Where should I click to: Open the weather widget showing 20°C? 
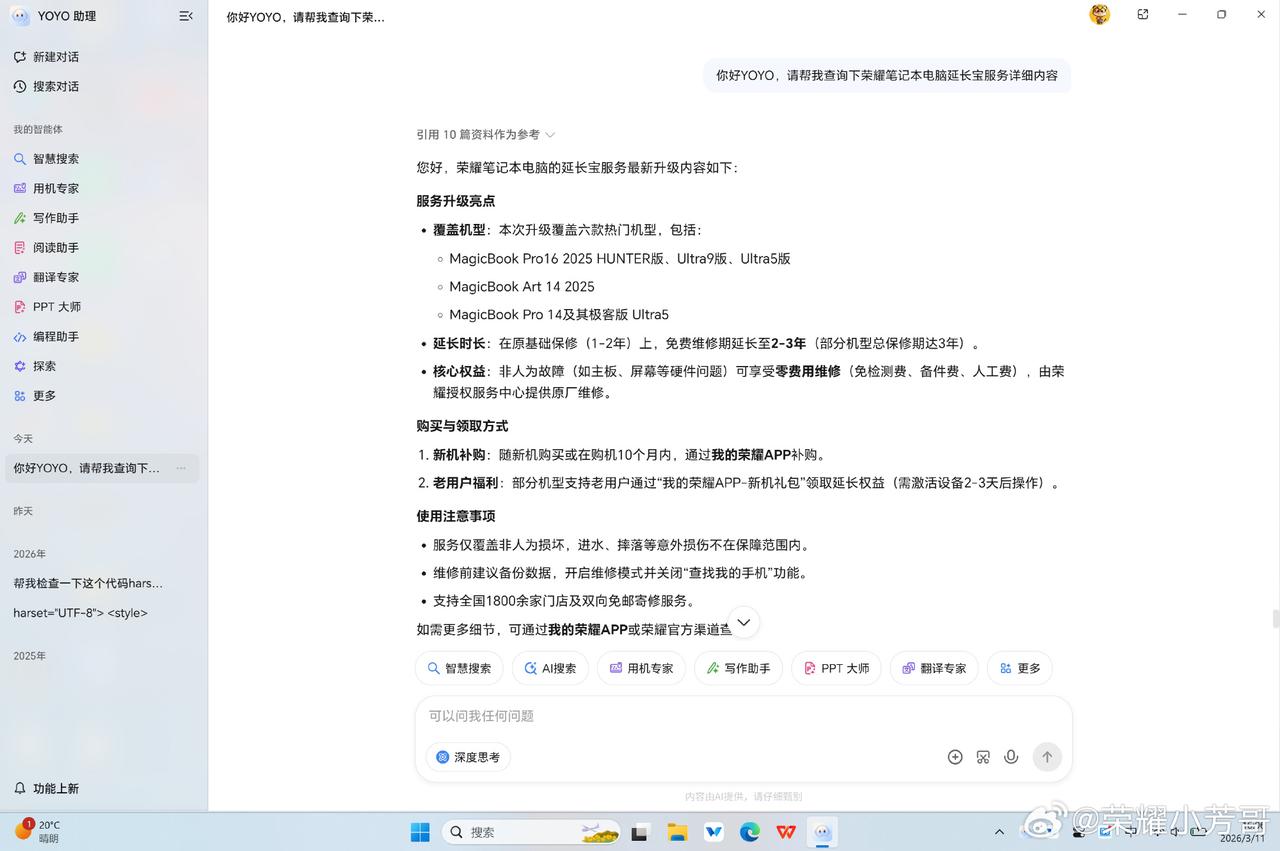[x=37, y=831]
